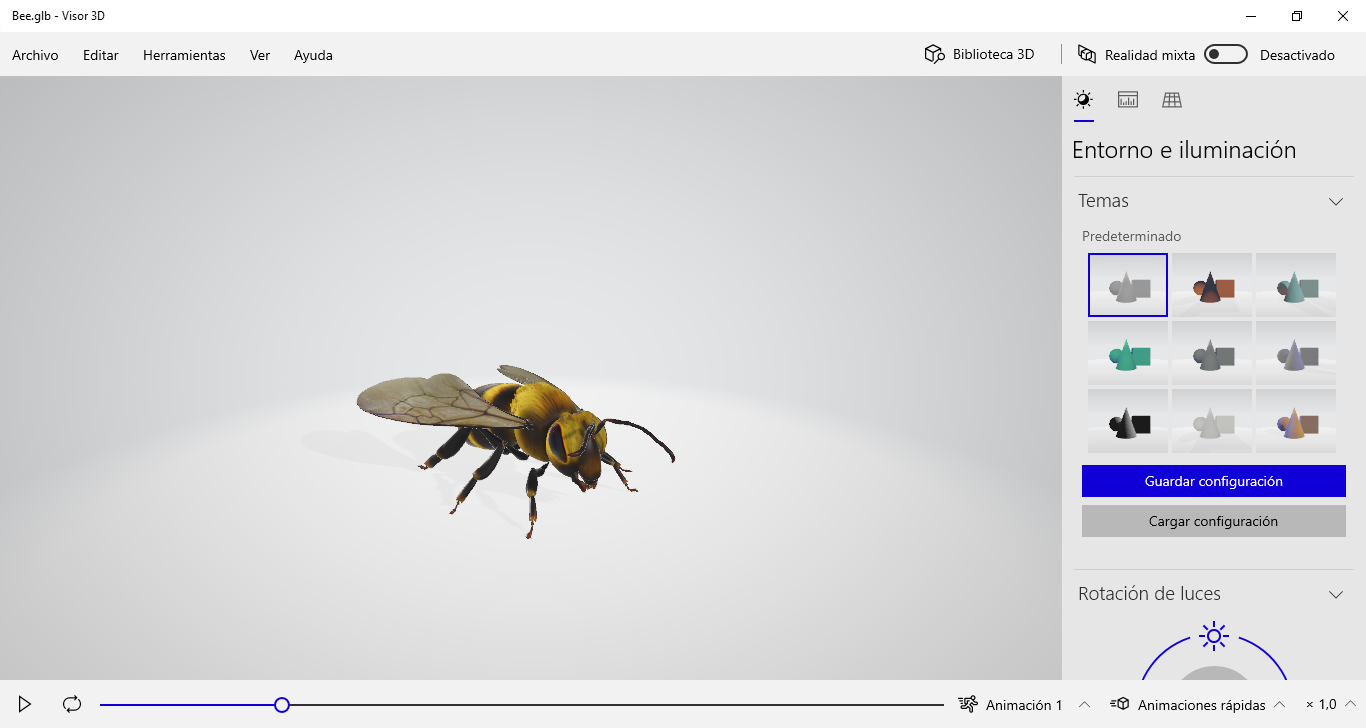Viewport: 1366px width, 728px height.
Task: Select the faded white shapes theme
Action: 1212,421
